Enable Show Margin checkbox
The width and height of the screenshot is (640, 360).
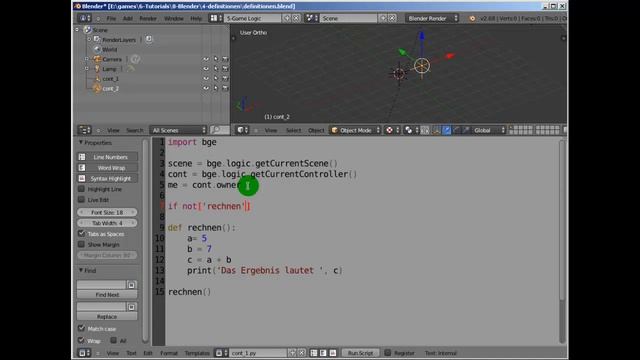[x=81, y=244]
